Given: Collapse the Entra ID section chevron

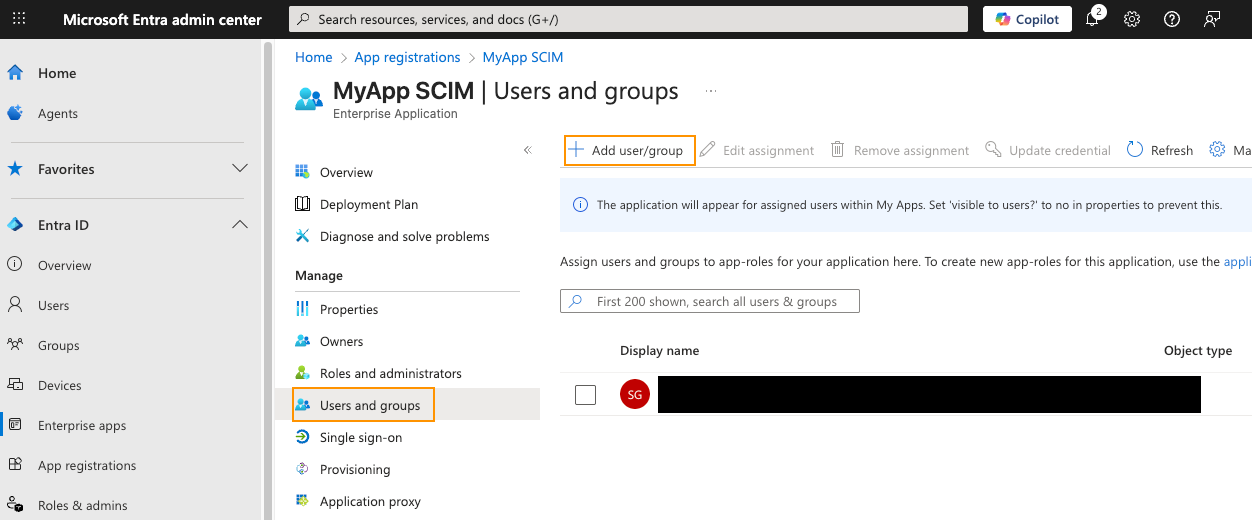Looking at the screenshot, I should pyautogui.click(x=240, y=225).
